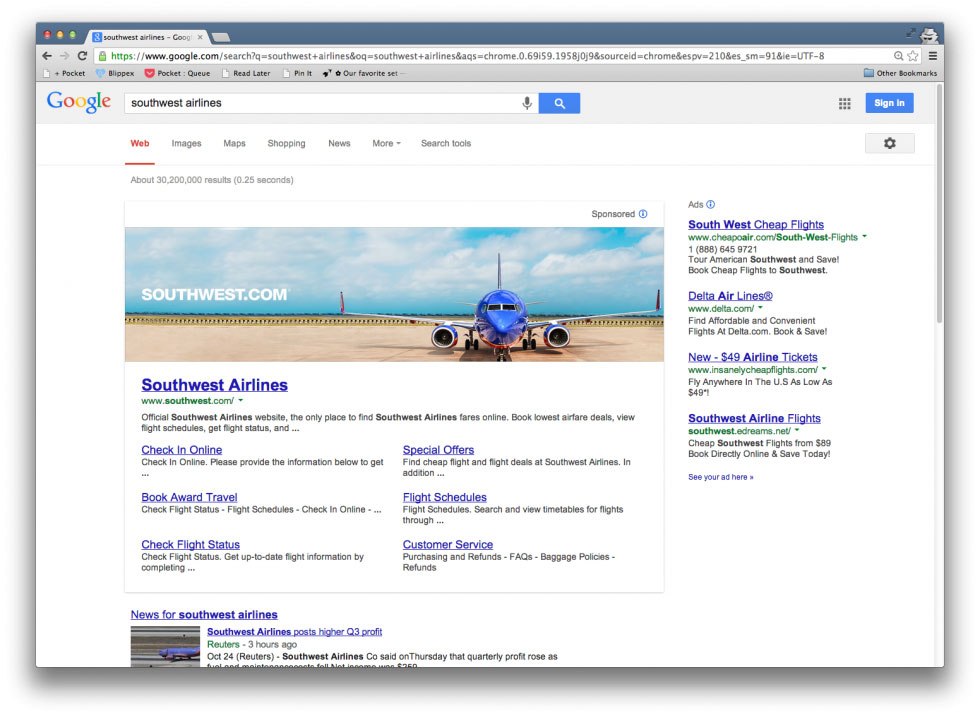Switch to the Images tab
Viewport: 980px width, 717px height.
tap(186, 143)
